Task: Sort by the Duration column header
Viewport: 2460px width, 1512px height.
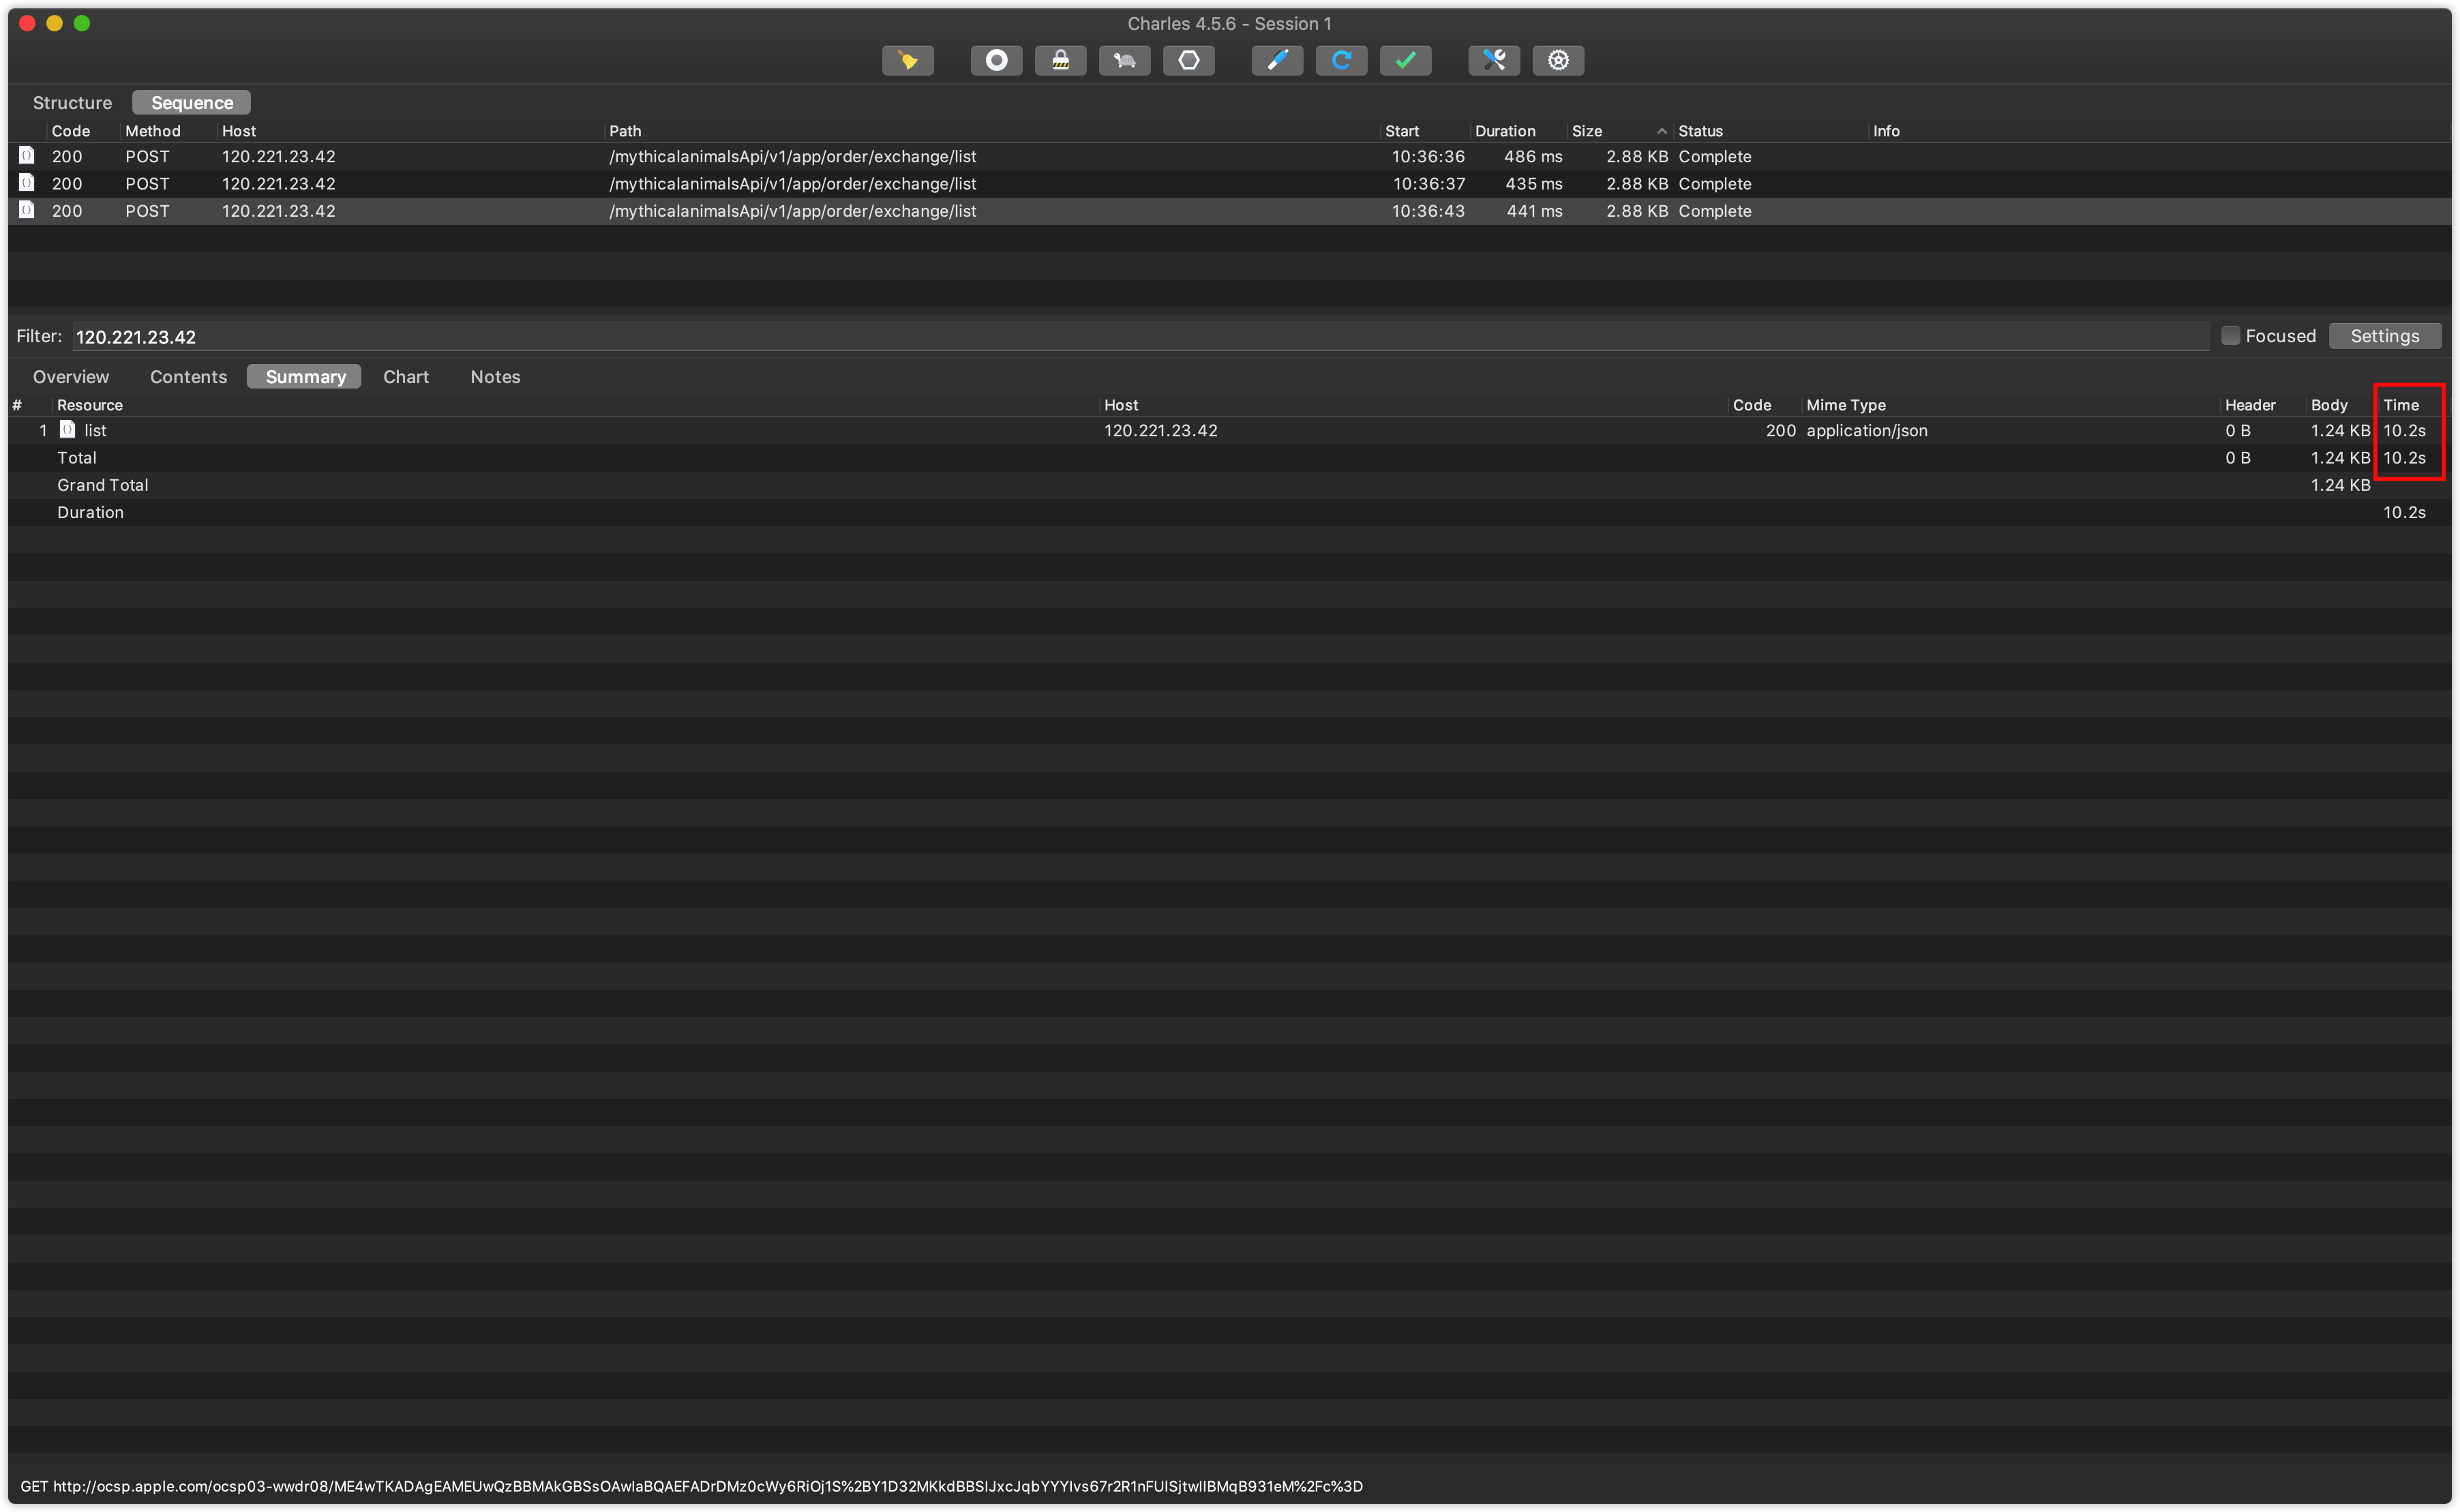Action: 1504,131
